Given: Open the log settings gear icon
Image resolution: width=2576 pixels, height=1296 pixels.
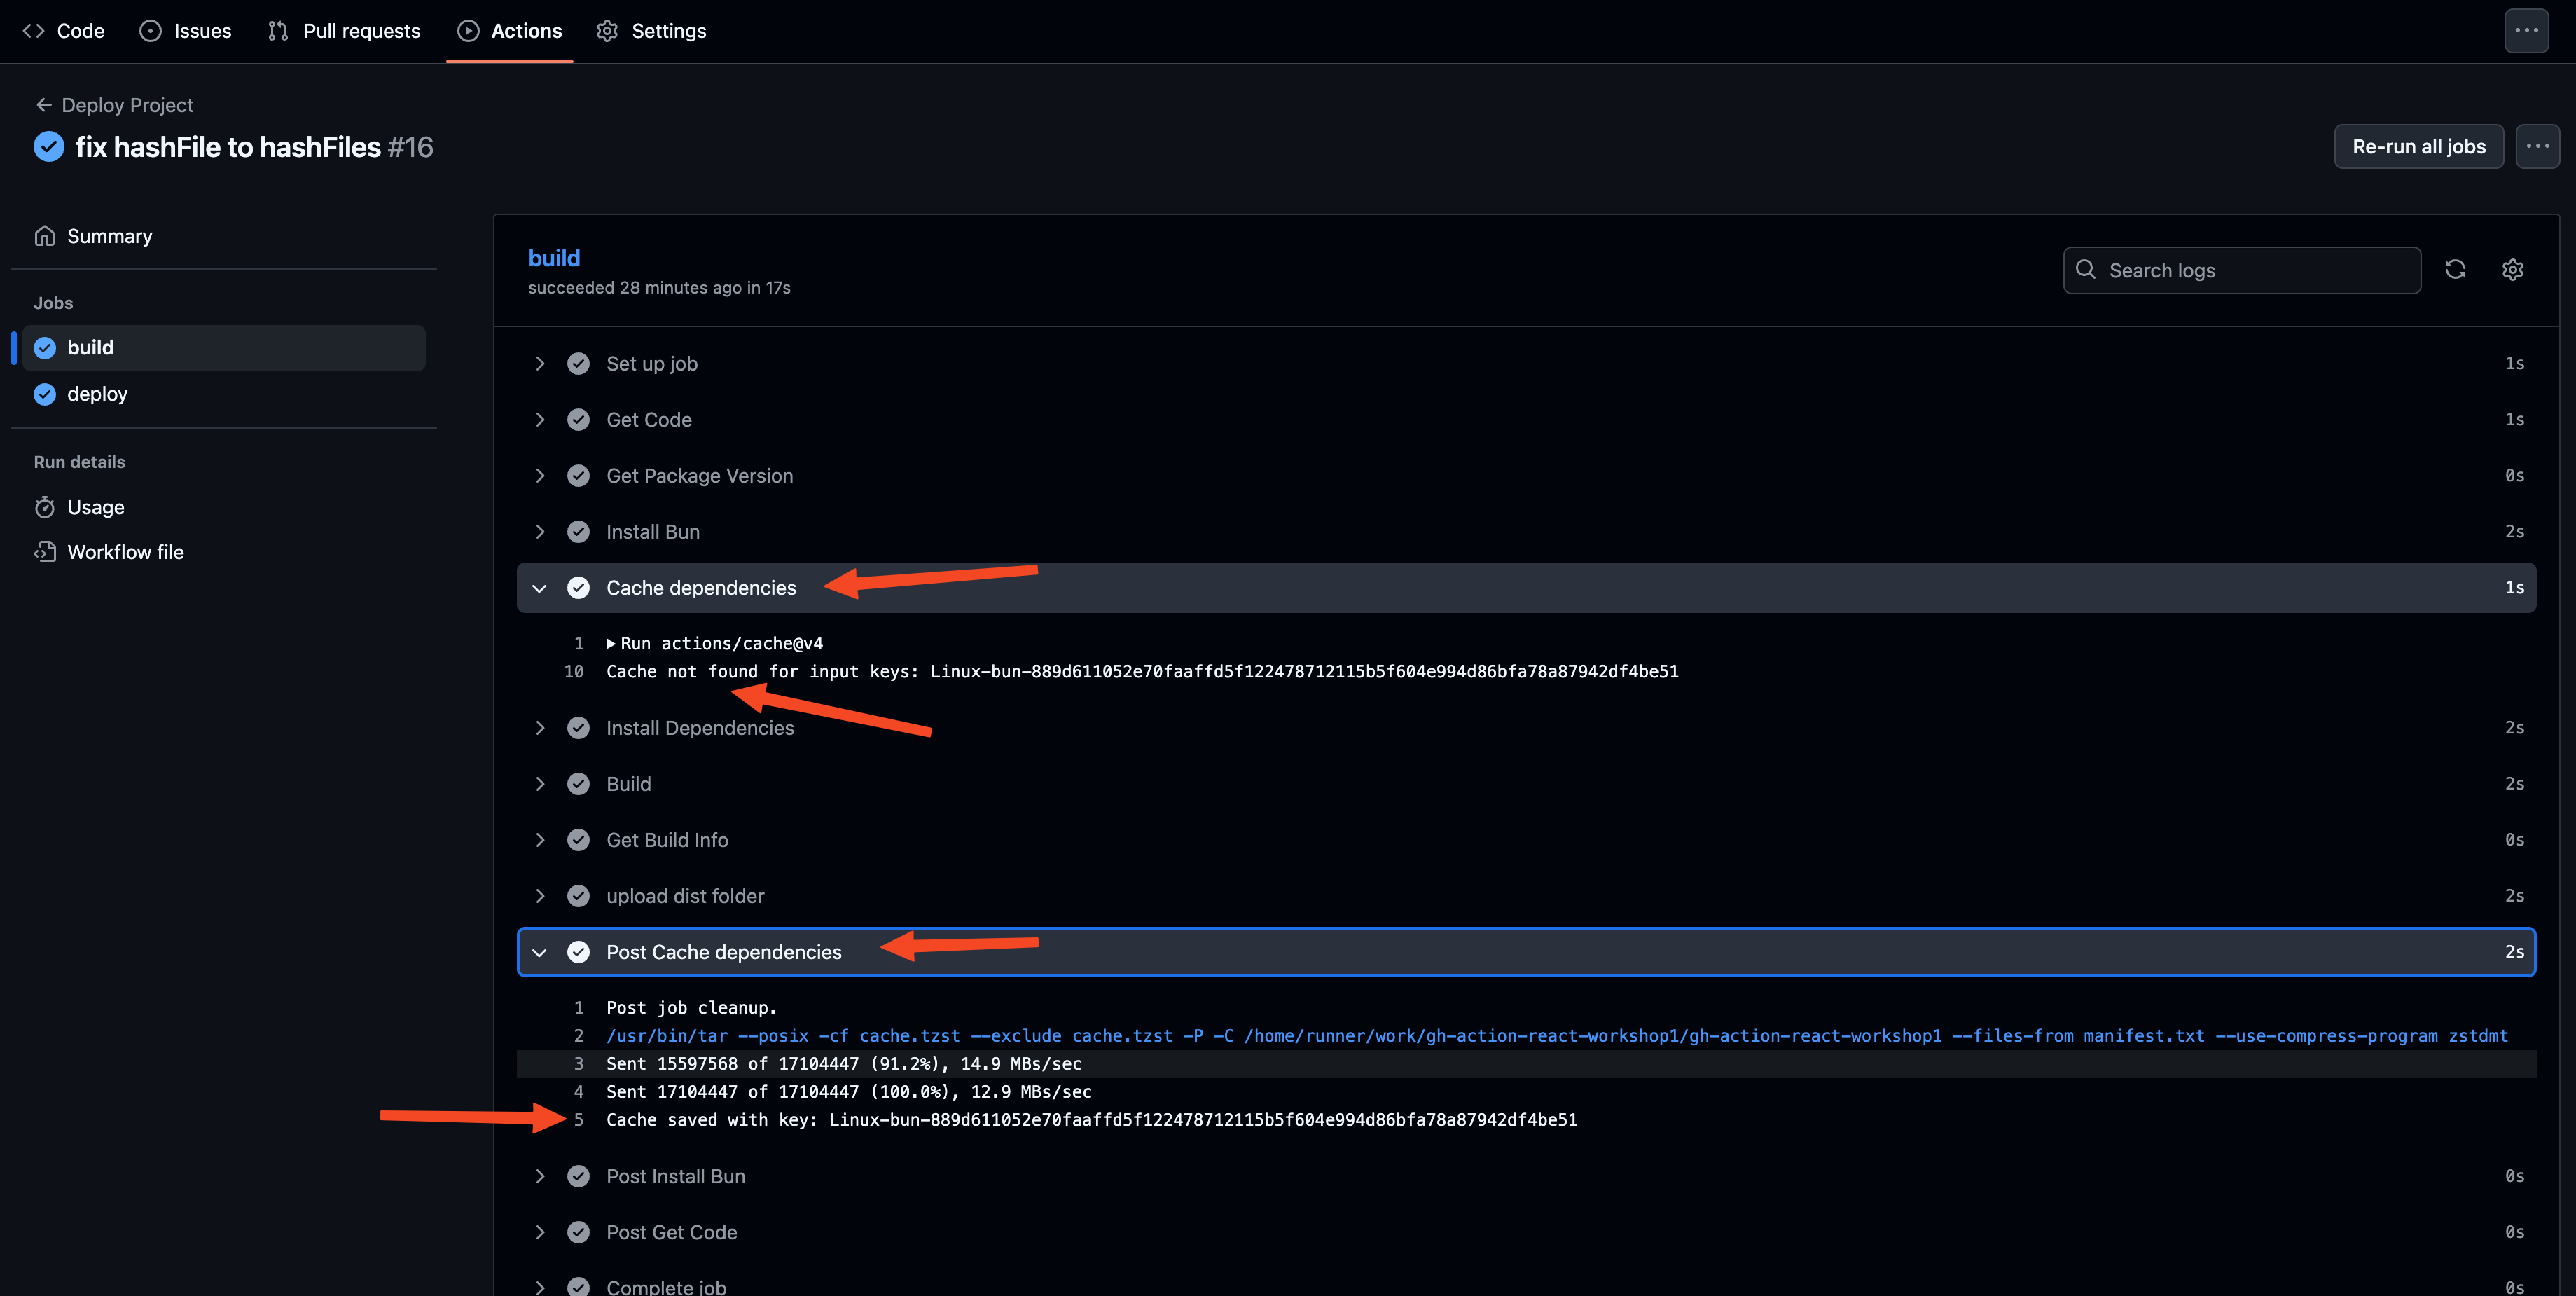Looking at the screenshot, I should point(2513,269).
